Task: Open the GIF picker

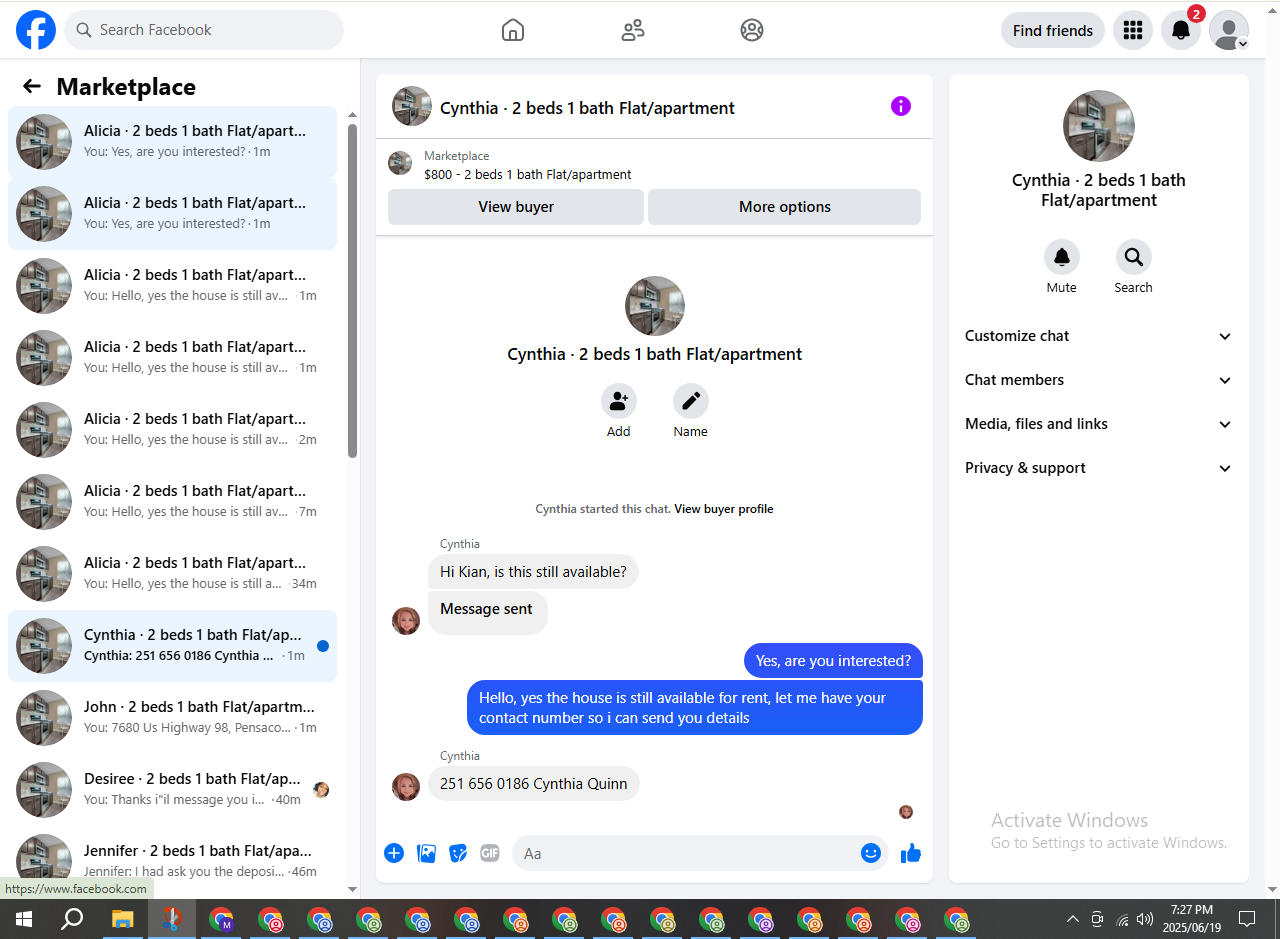Action: pos(489,853)
